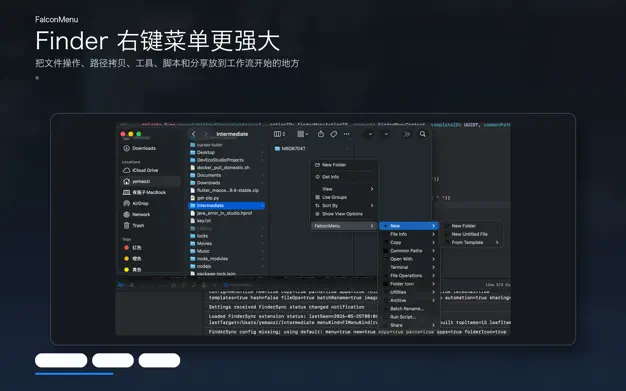Open the Sort By submenu
626x391 pixels.
tap(344, 206)
